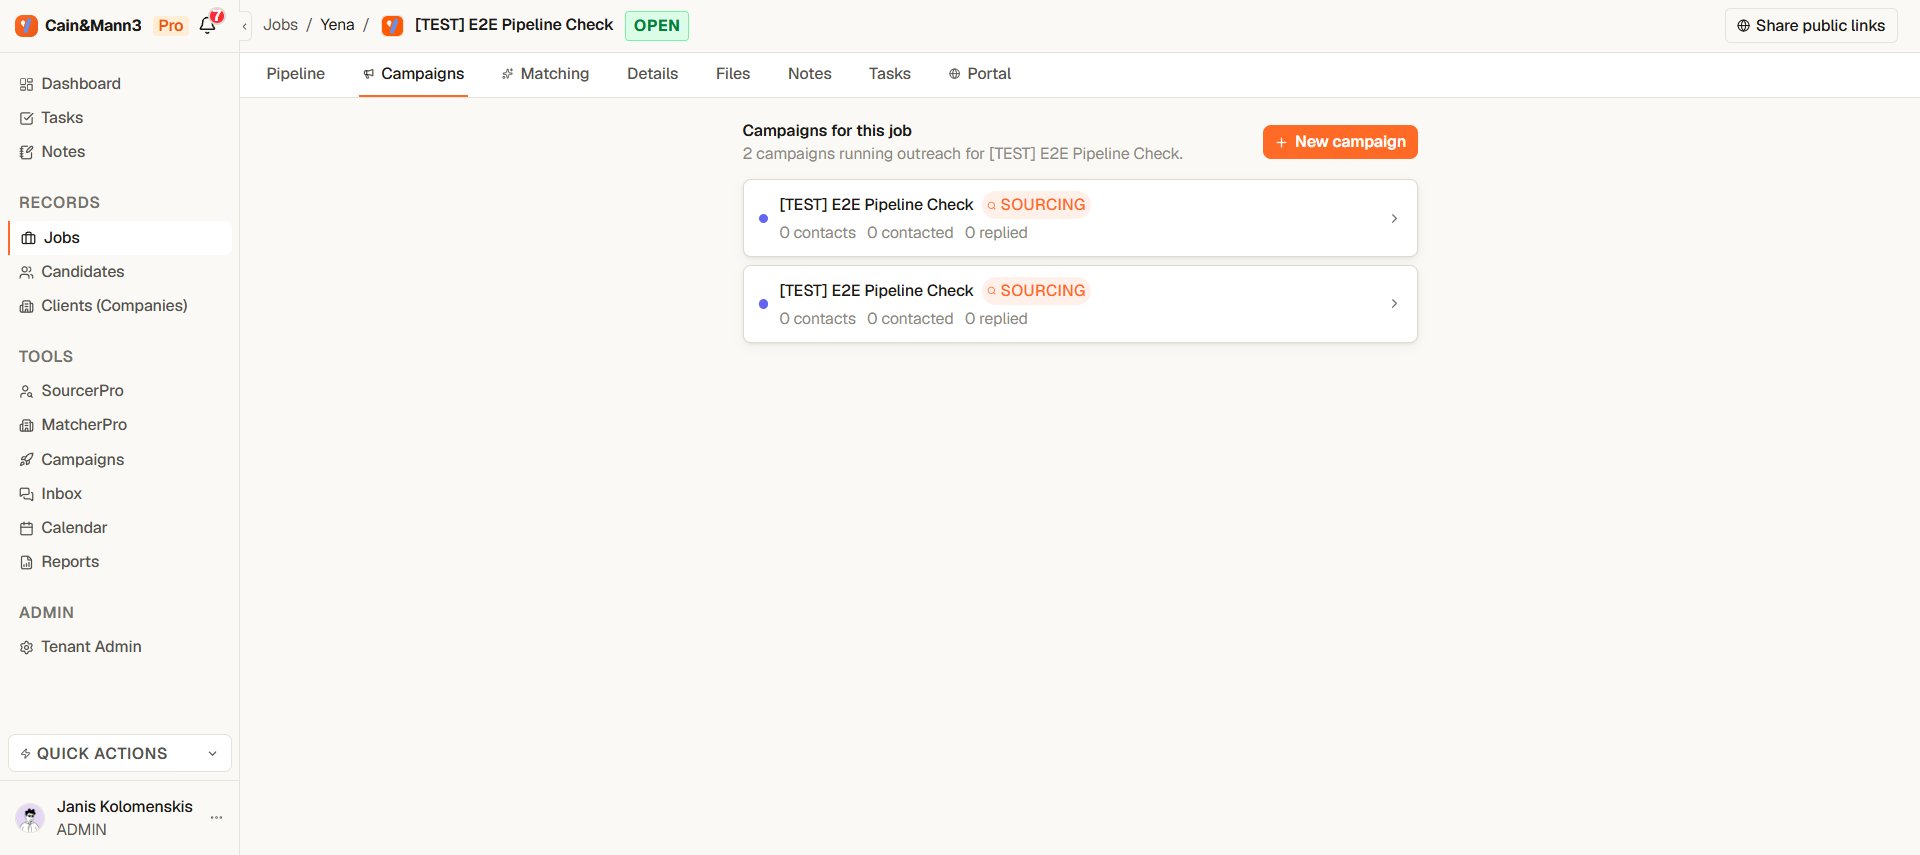Click the sidebar Campaigns rocket icon
1920x855 pixels.
coord(27,460)
